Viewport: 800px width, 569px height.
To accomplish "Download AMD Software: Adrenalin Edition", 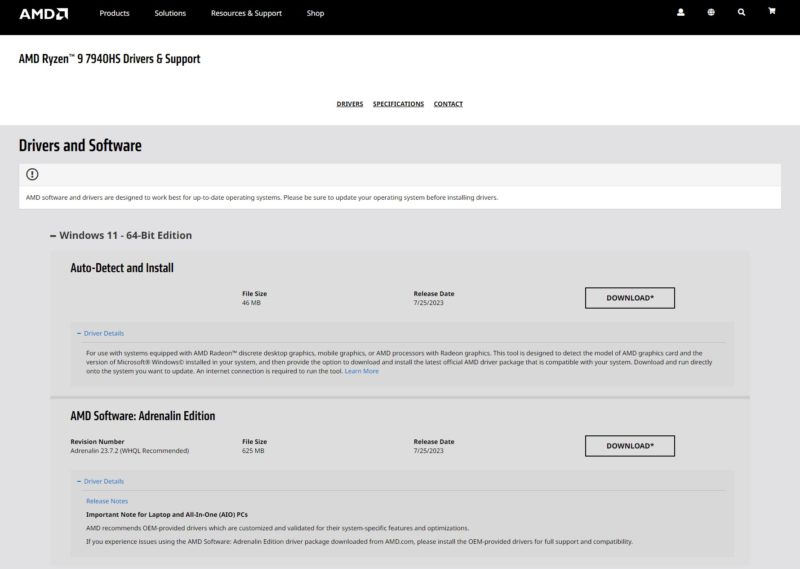I will click(x=629, y=446).
